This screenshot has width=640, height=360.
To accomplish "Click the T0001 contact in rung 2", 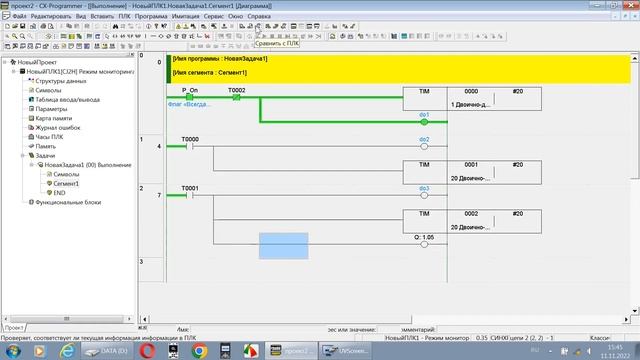I will [x=189, y=195].
